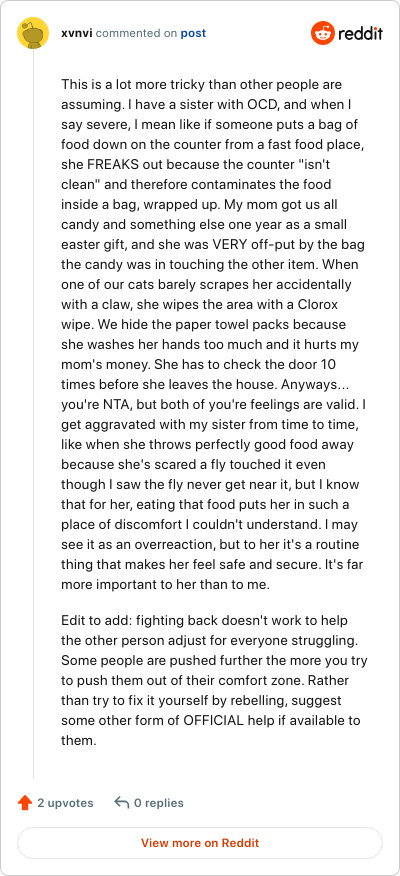The image size is (400, 876).
Task: Click the xvnvi Snoo avatar icon
Action: pos(34,33)
